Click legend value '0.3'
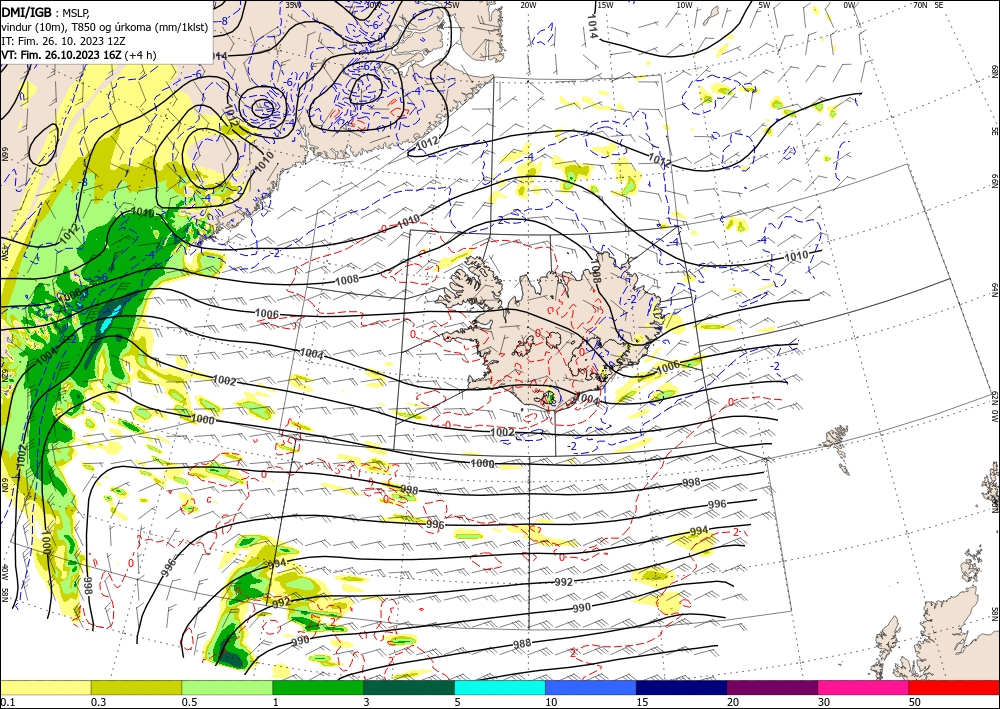The width and height of the screenshot is (1000, 709). [98, 702]
